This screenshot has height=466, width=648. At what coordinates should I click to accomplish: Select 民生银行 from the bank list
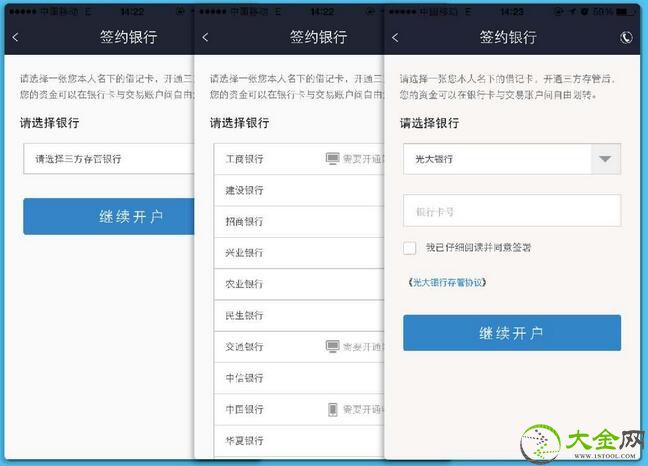pos(299,316)
